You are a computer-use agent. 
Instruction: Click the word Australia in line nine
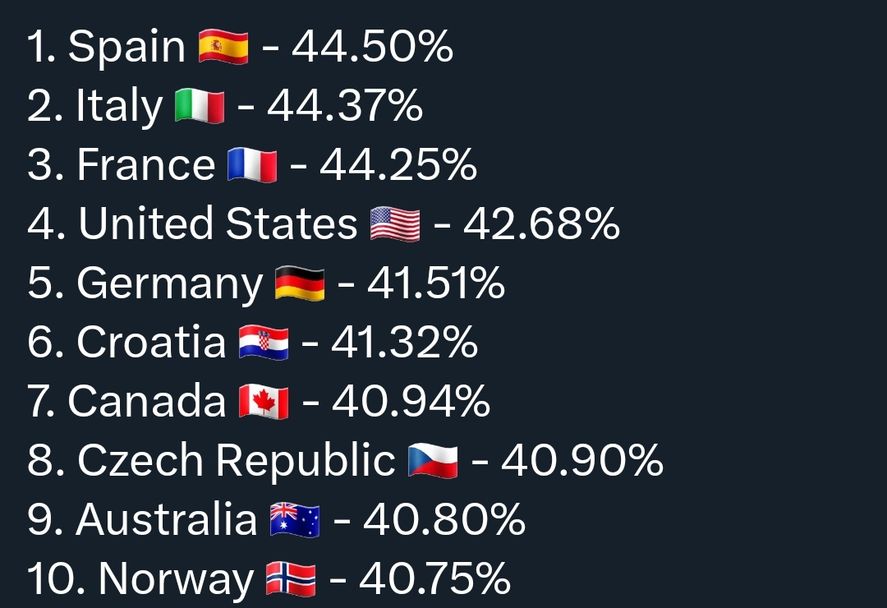click(166, 520)
